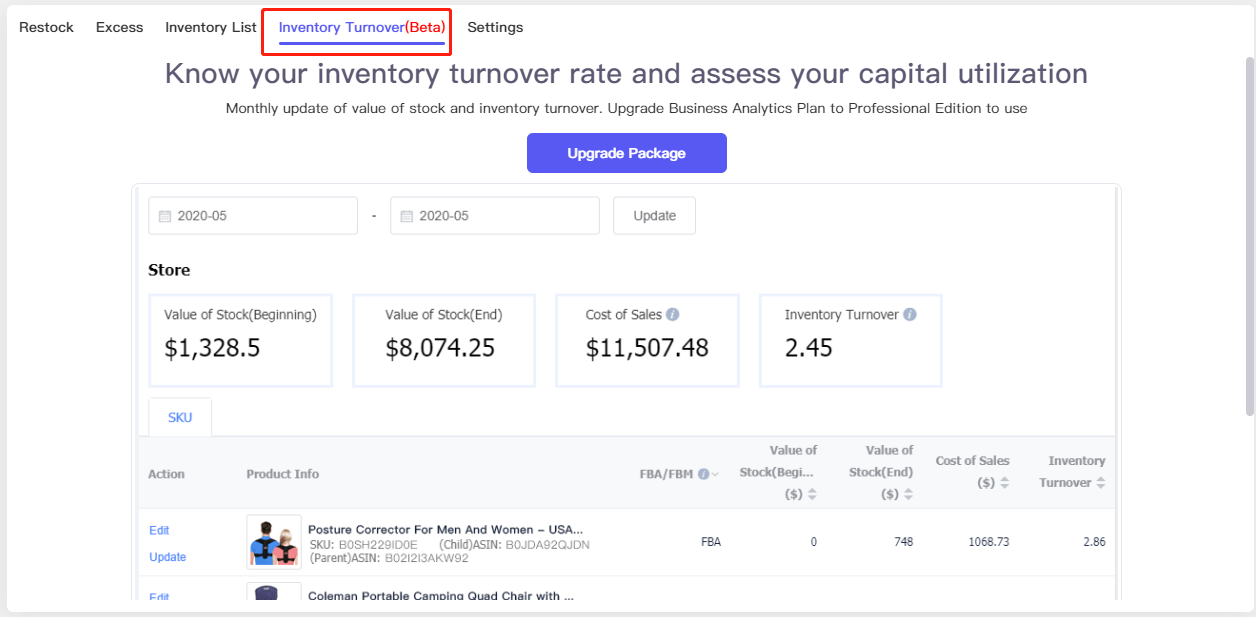Sort by Value of Stock(End) column arrows

tap(908, 494)
